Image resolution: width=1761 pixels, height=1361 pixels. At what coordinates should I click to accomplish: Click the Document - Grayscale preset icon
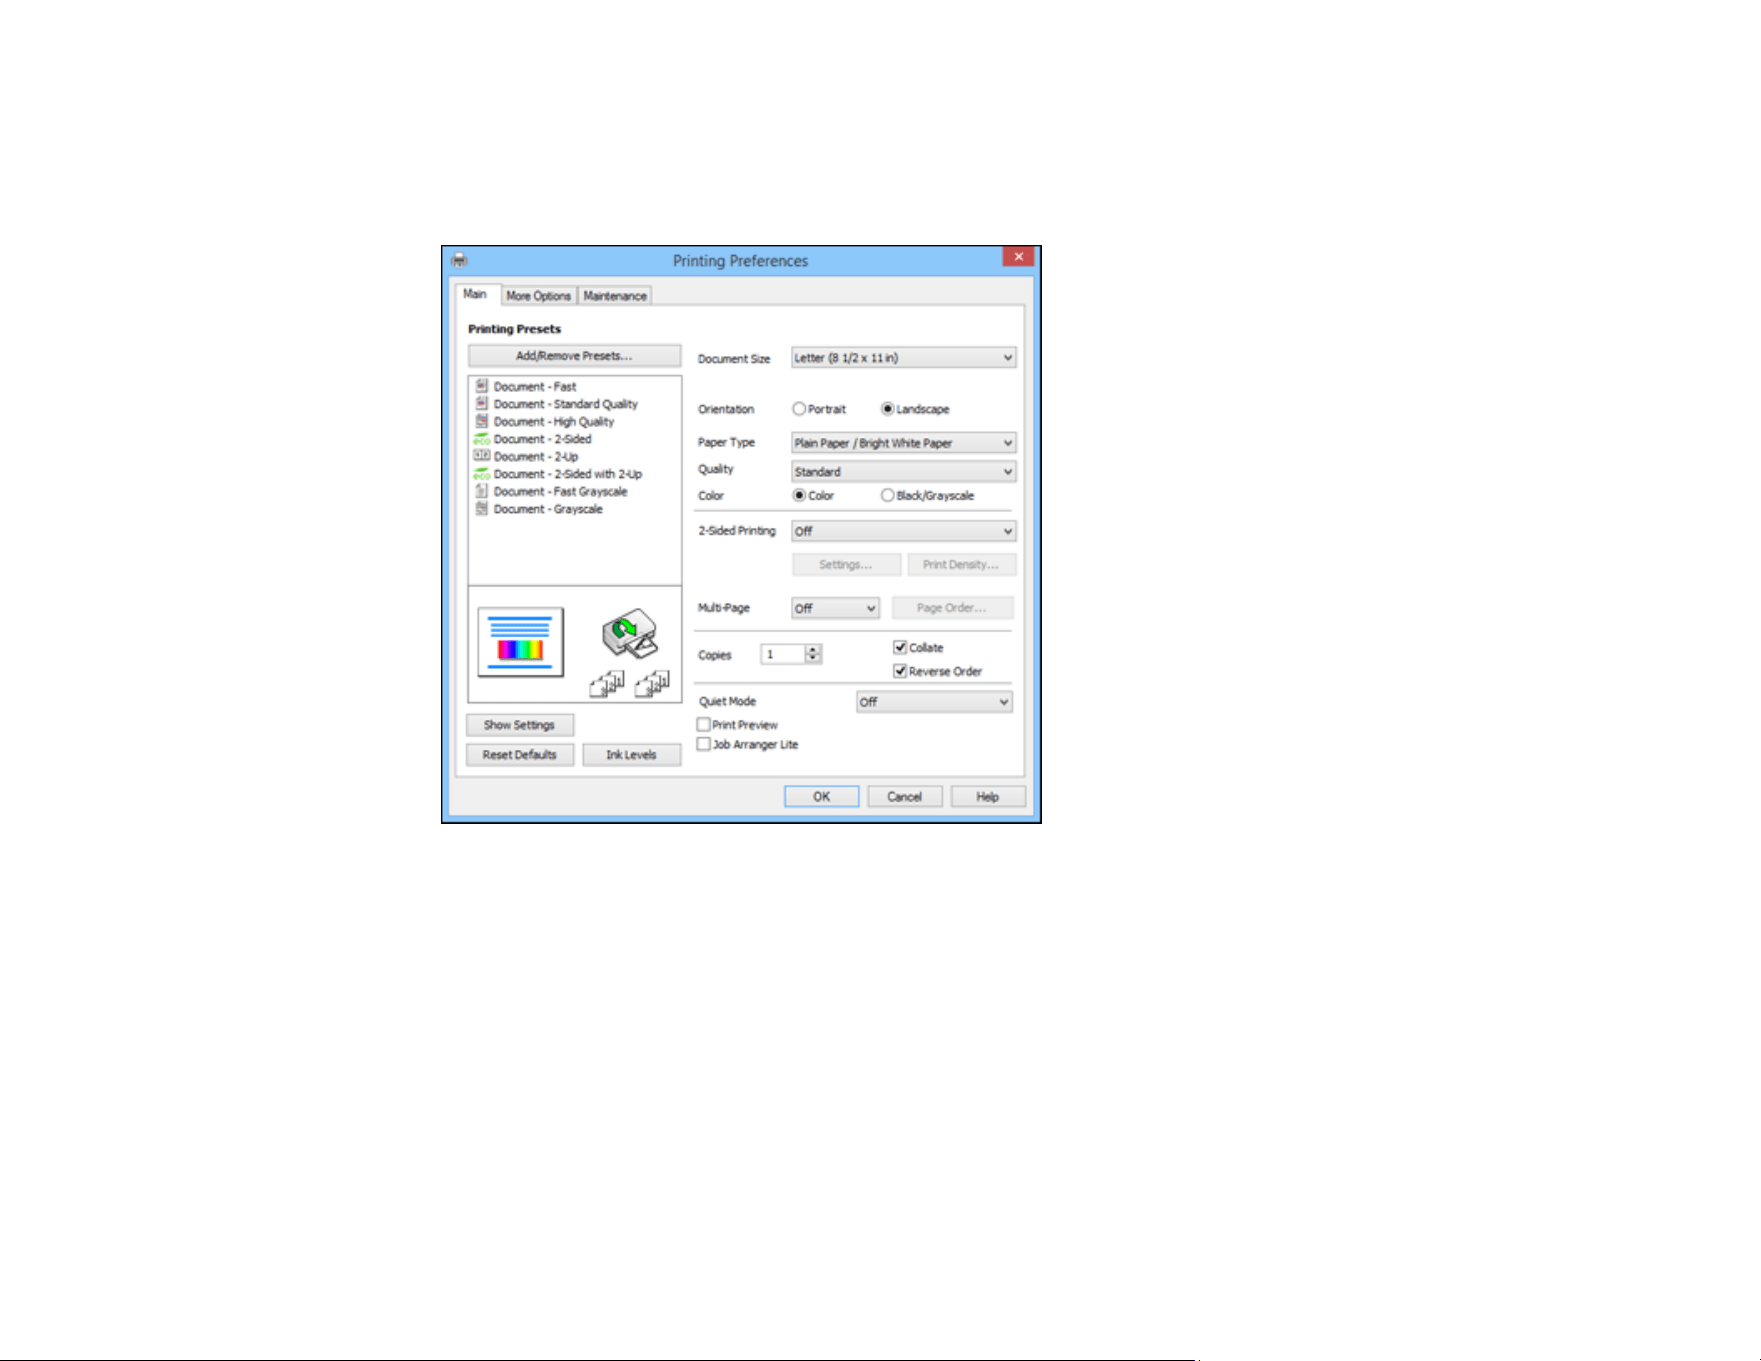pyautogui.click(x=482, y=508)
